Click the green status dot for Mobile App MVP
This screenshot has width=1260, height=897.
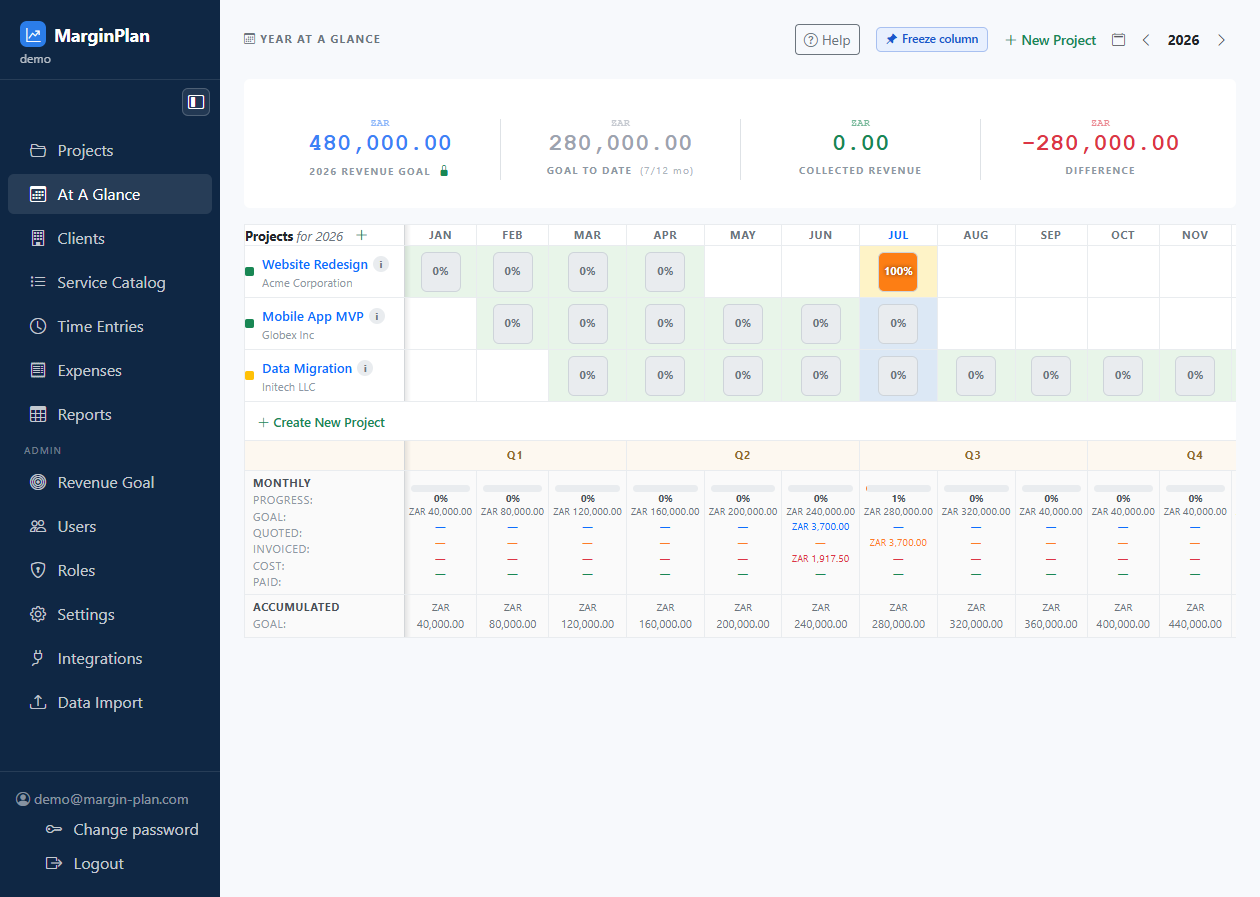[250, 324]
